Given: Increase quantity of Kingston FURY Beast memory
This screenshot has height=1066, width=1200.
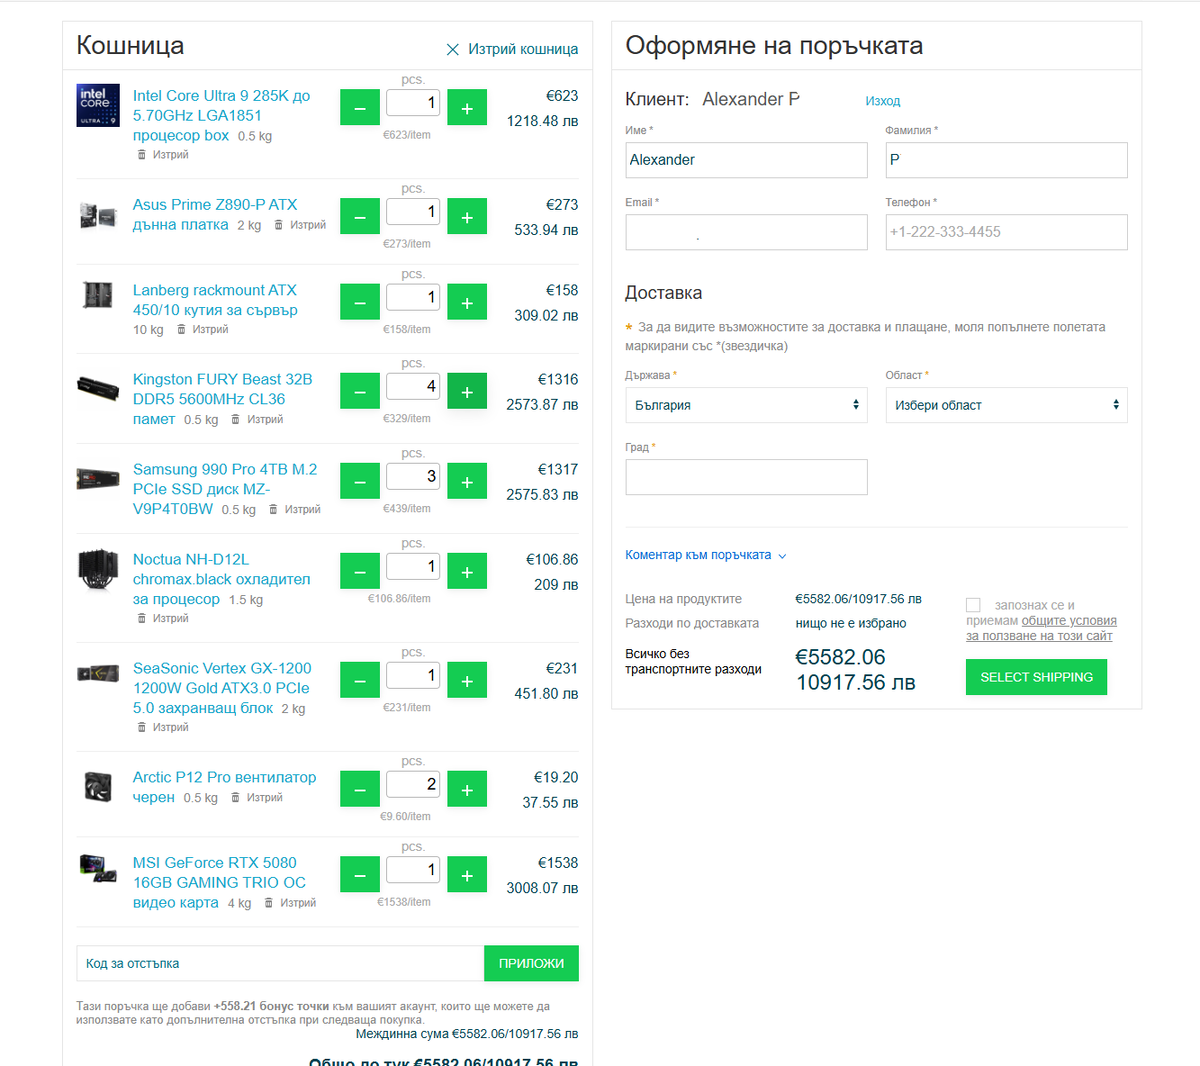Looking at the screenshot, I should (x=467, y=392).
